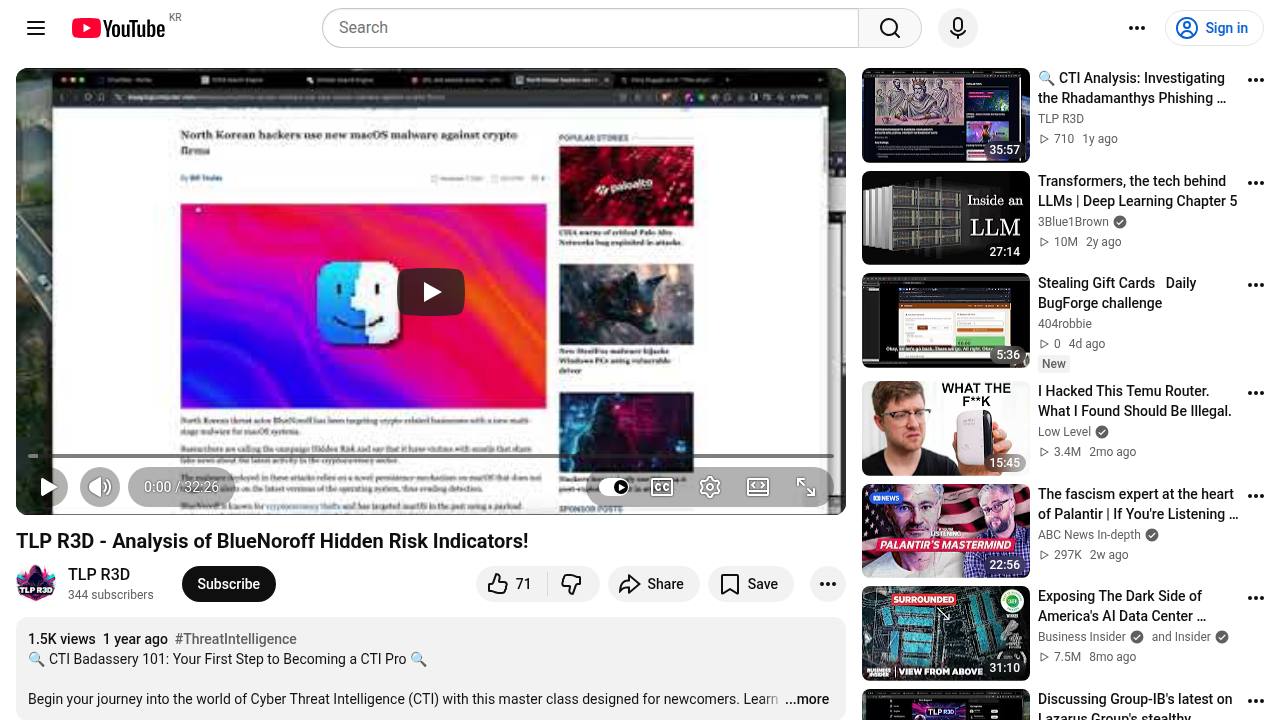
Task: Seek on the video progress bar
Action: (x=431, y=456)
